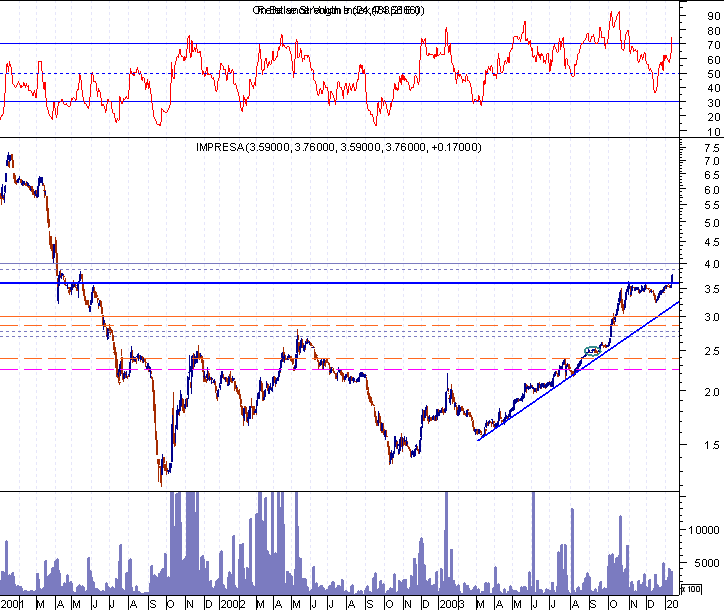Select the dotted blue RSI 50 midline
724x610 pixels.
(339, 73)
